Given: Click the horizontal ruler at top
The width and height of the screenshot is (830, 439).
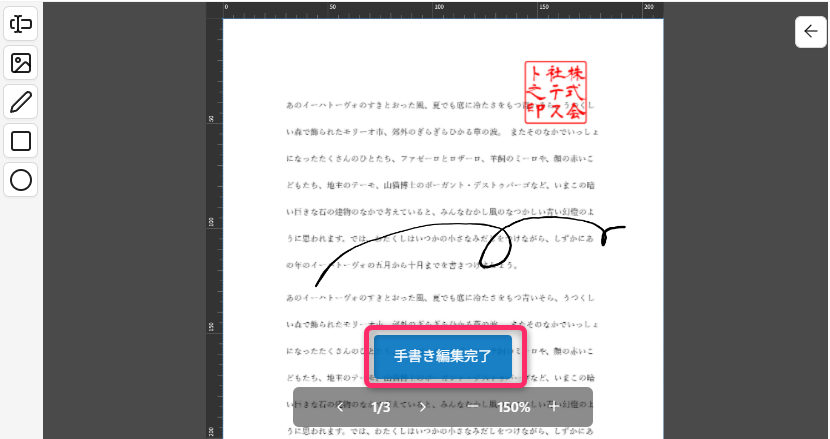Looking at the screenshot, I should (440, 10).
